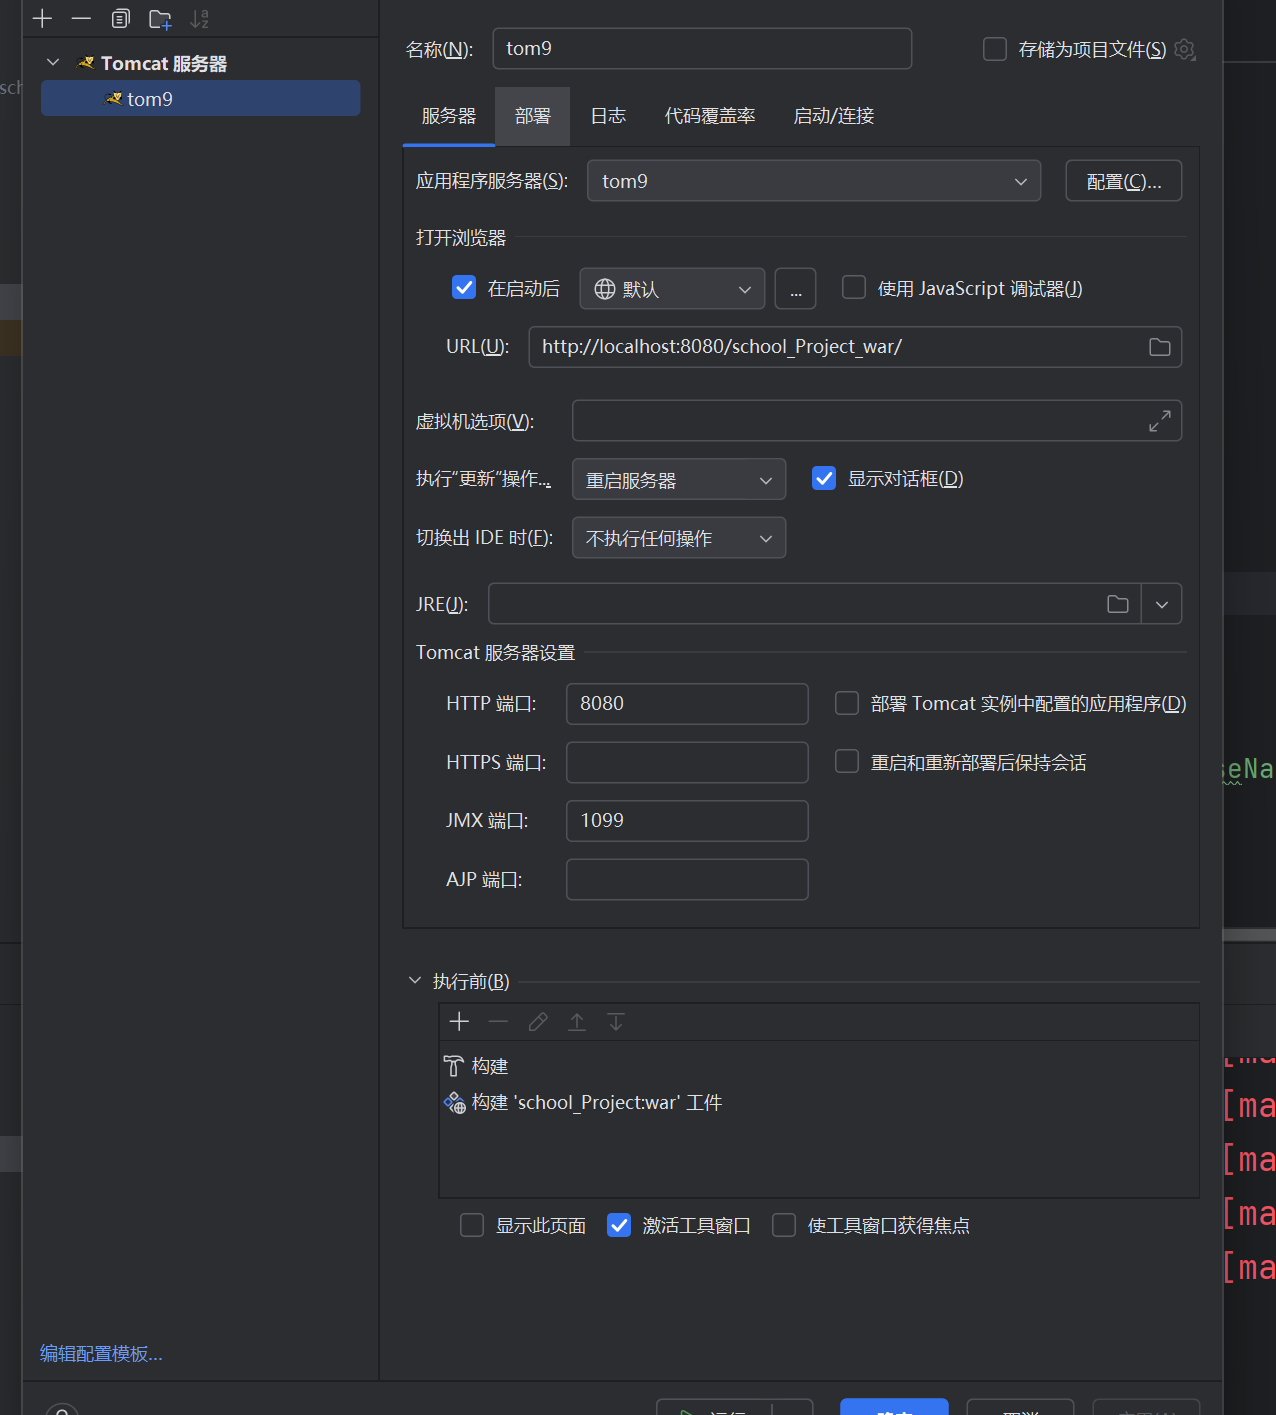Click in the 名称 input field
This screenshot has height=1415, width=1276.
click(x=702, y=48)
